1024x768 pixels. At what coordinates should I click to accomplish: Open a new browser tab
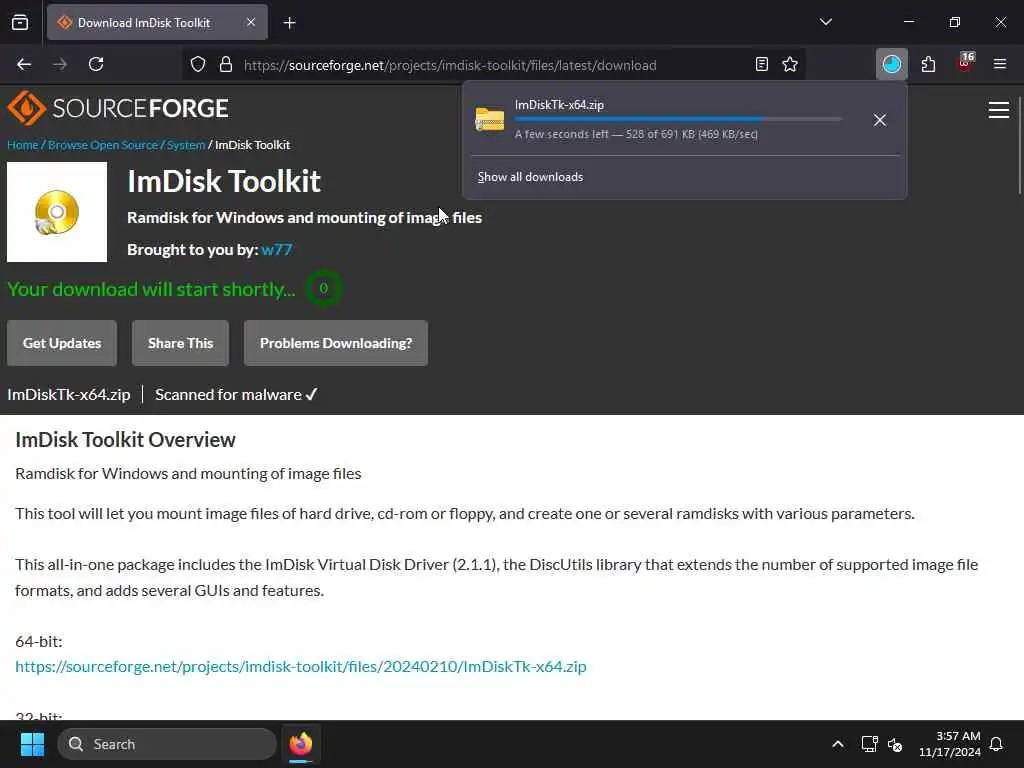pos(290,23)
